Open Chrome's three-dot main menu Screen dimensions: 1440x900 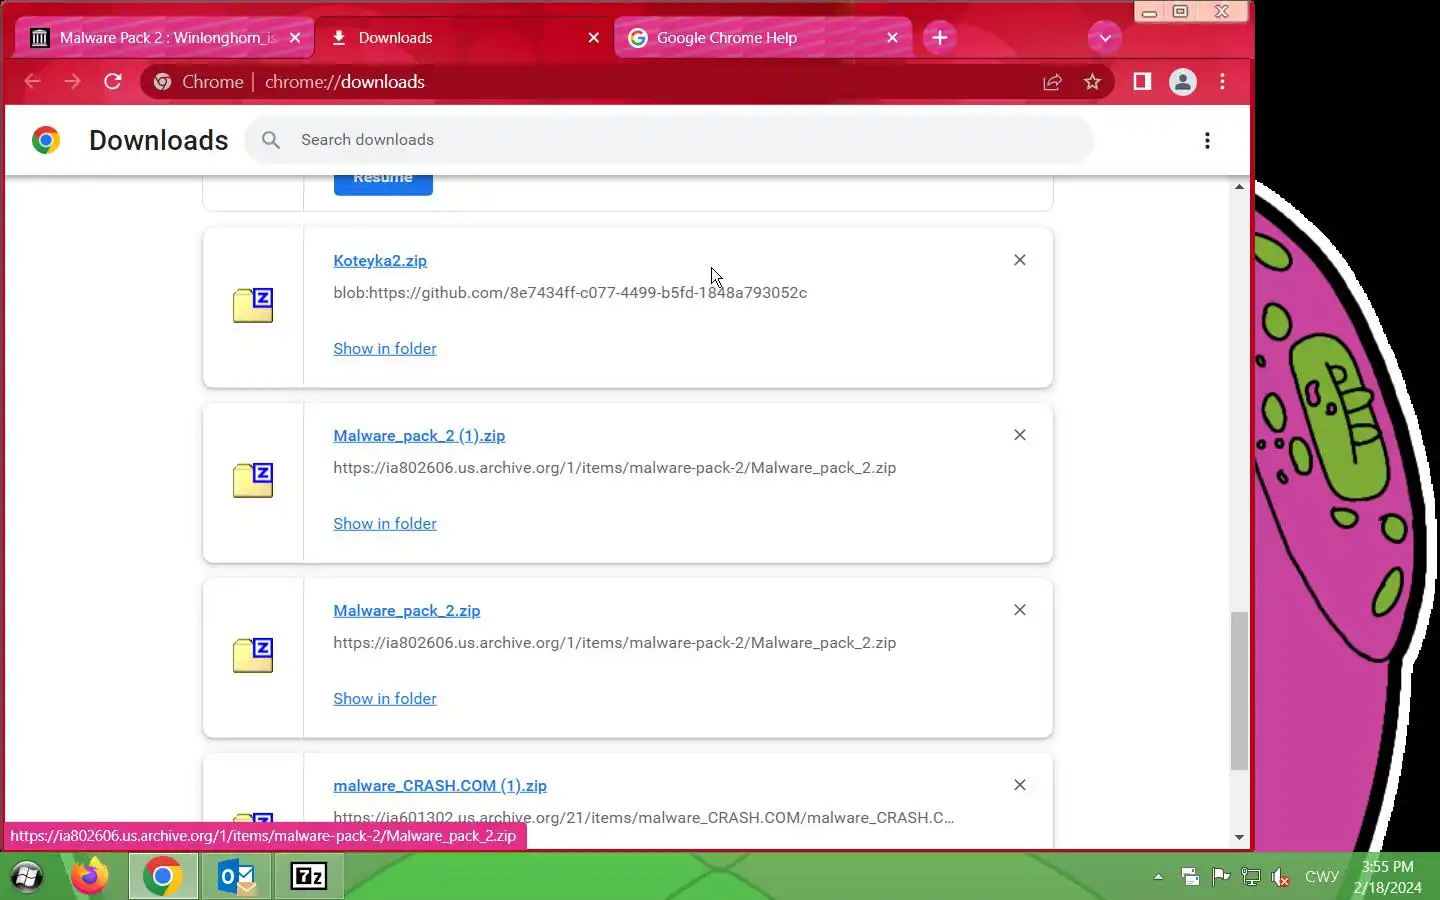click(x=1222, y=82)
